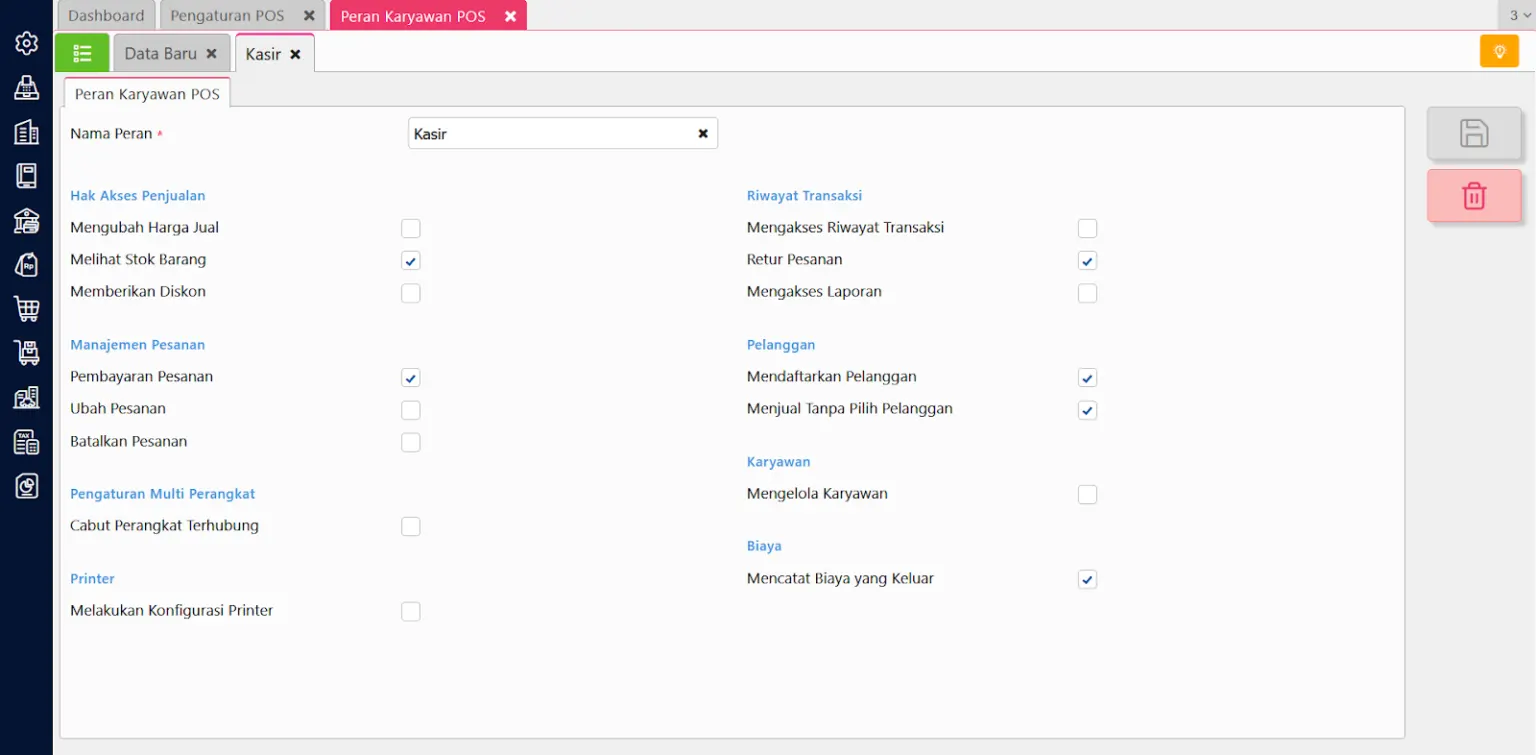Click the TAX calculator sidebar icon
1536x755 pixels.
pyautogui.click(x=27, y=442)
